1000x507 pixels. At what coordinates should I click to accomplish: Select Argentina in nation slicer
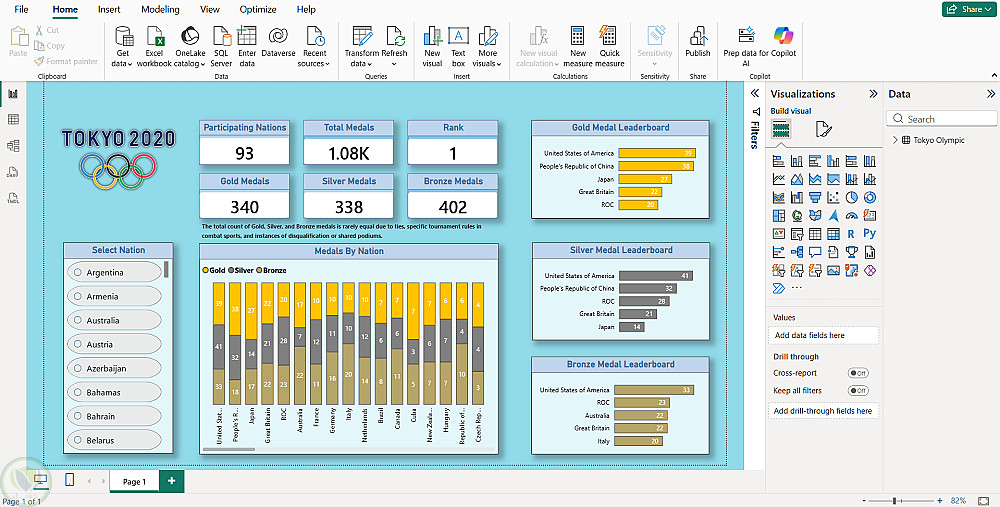pos(114,272)
